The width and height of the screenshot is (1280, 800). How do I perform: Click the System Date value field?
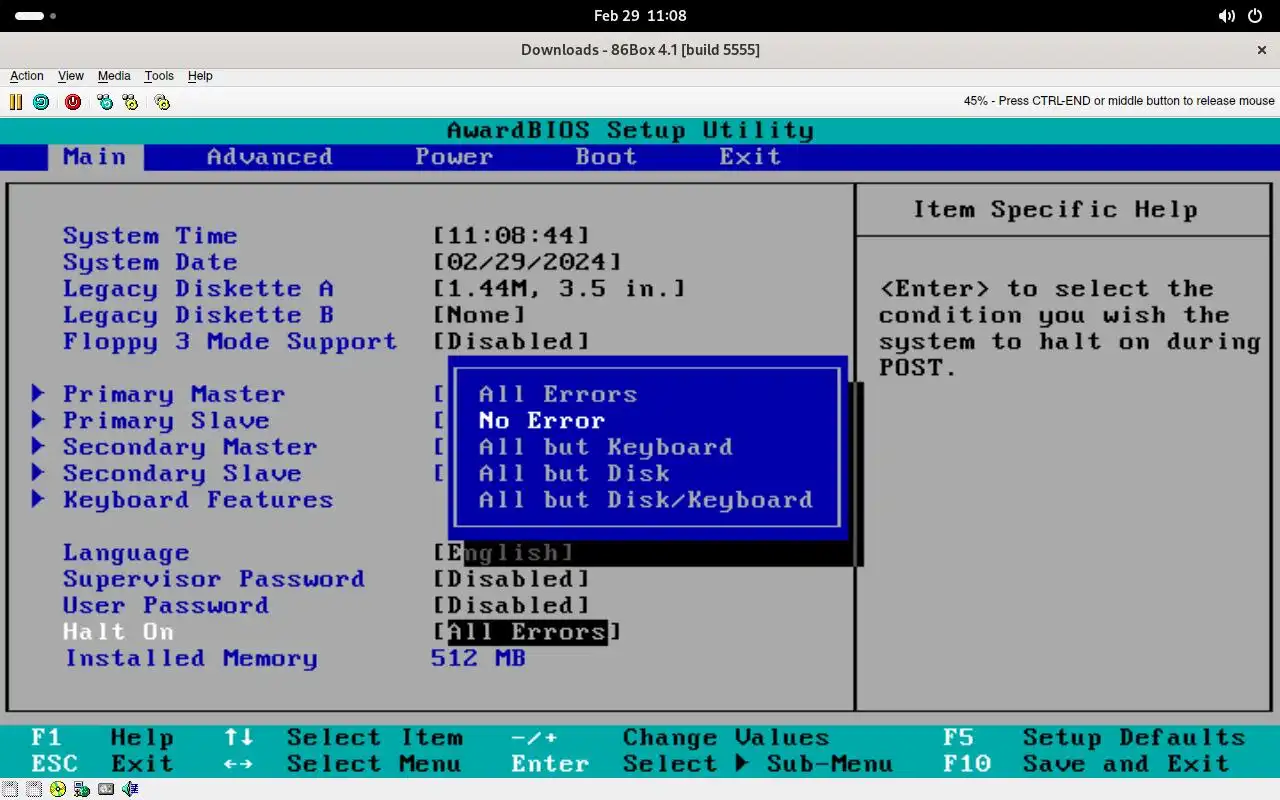pos(527,262)
